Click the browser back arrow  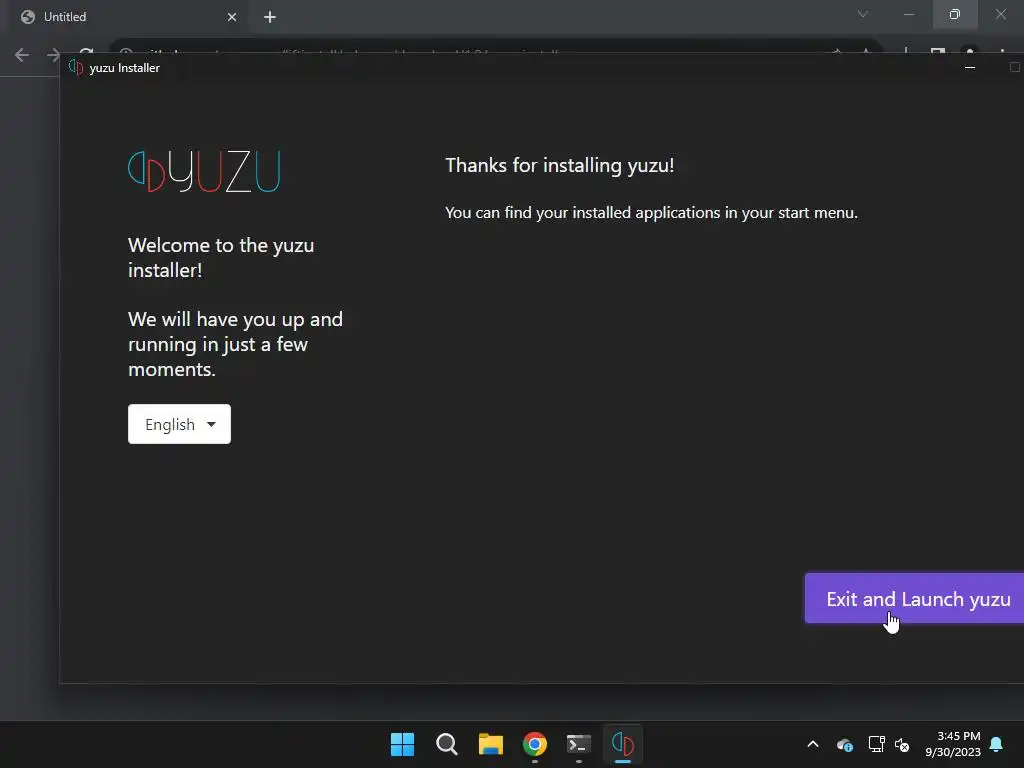[x=22, y=55]
